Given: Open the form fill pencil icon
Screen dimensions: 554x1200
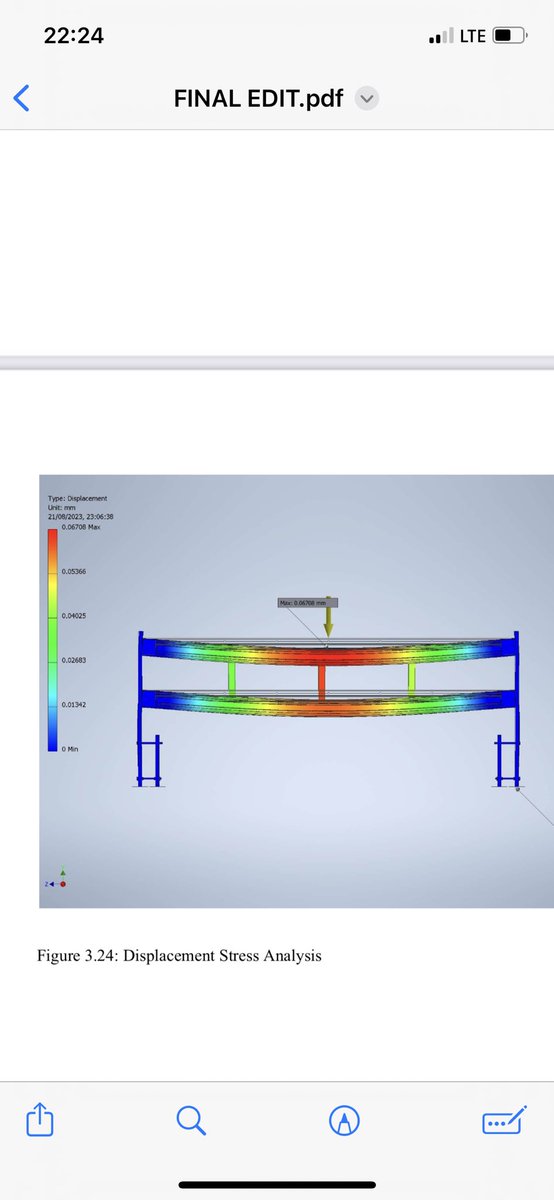Looking at the screenshot, I should pyautogui.click(x=503, y=1120).
